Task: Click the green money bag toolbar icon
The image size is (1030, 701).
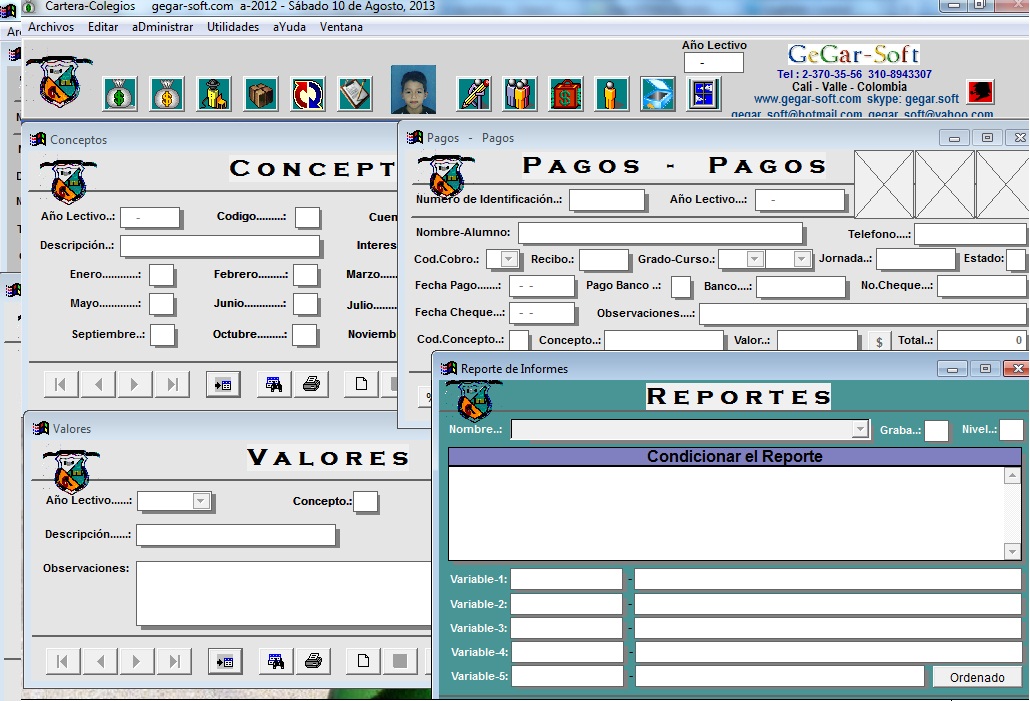Action: coord(120,94)
